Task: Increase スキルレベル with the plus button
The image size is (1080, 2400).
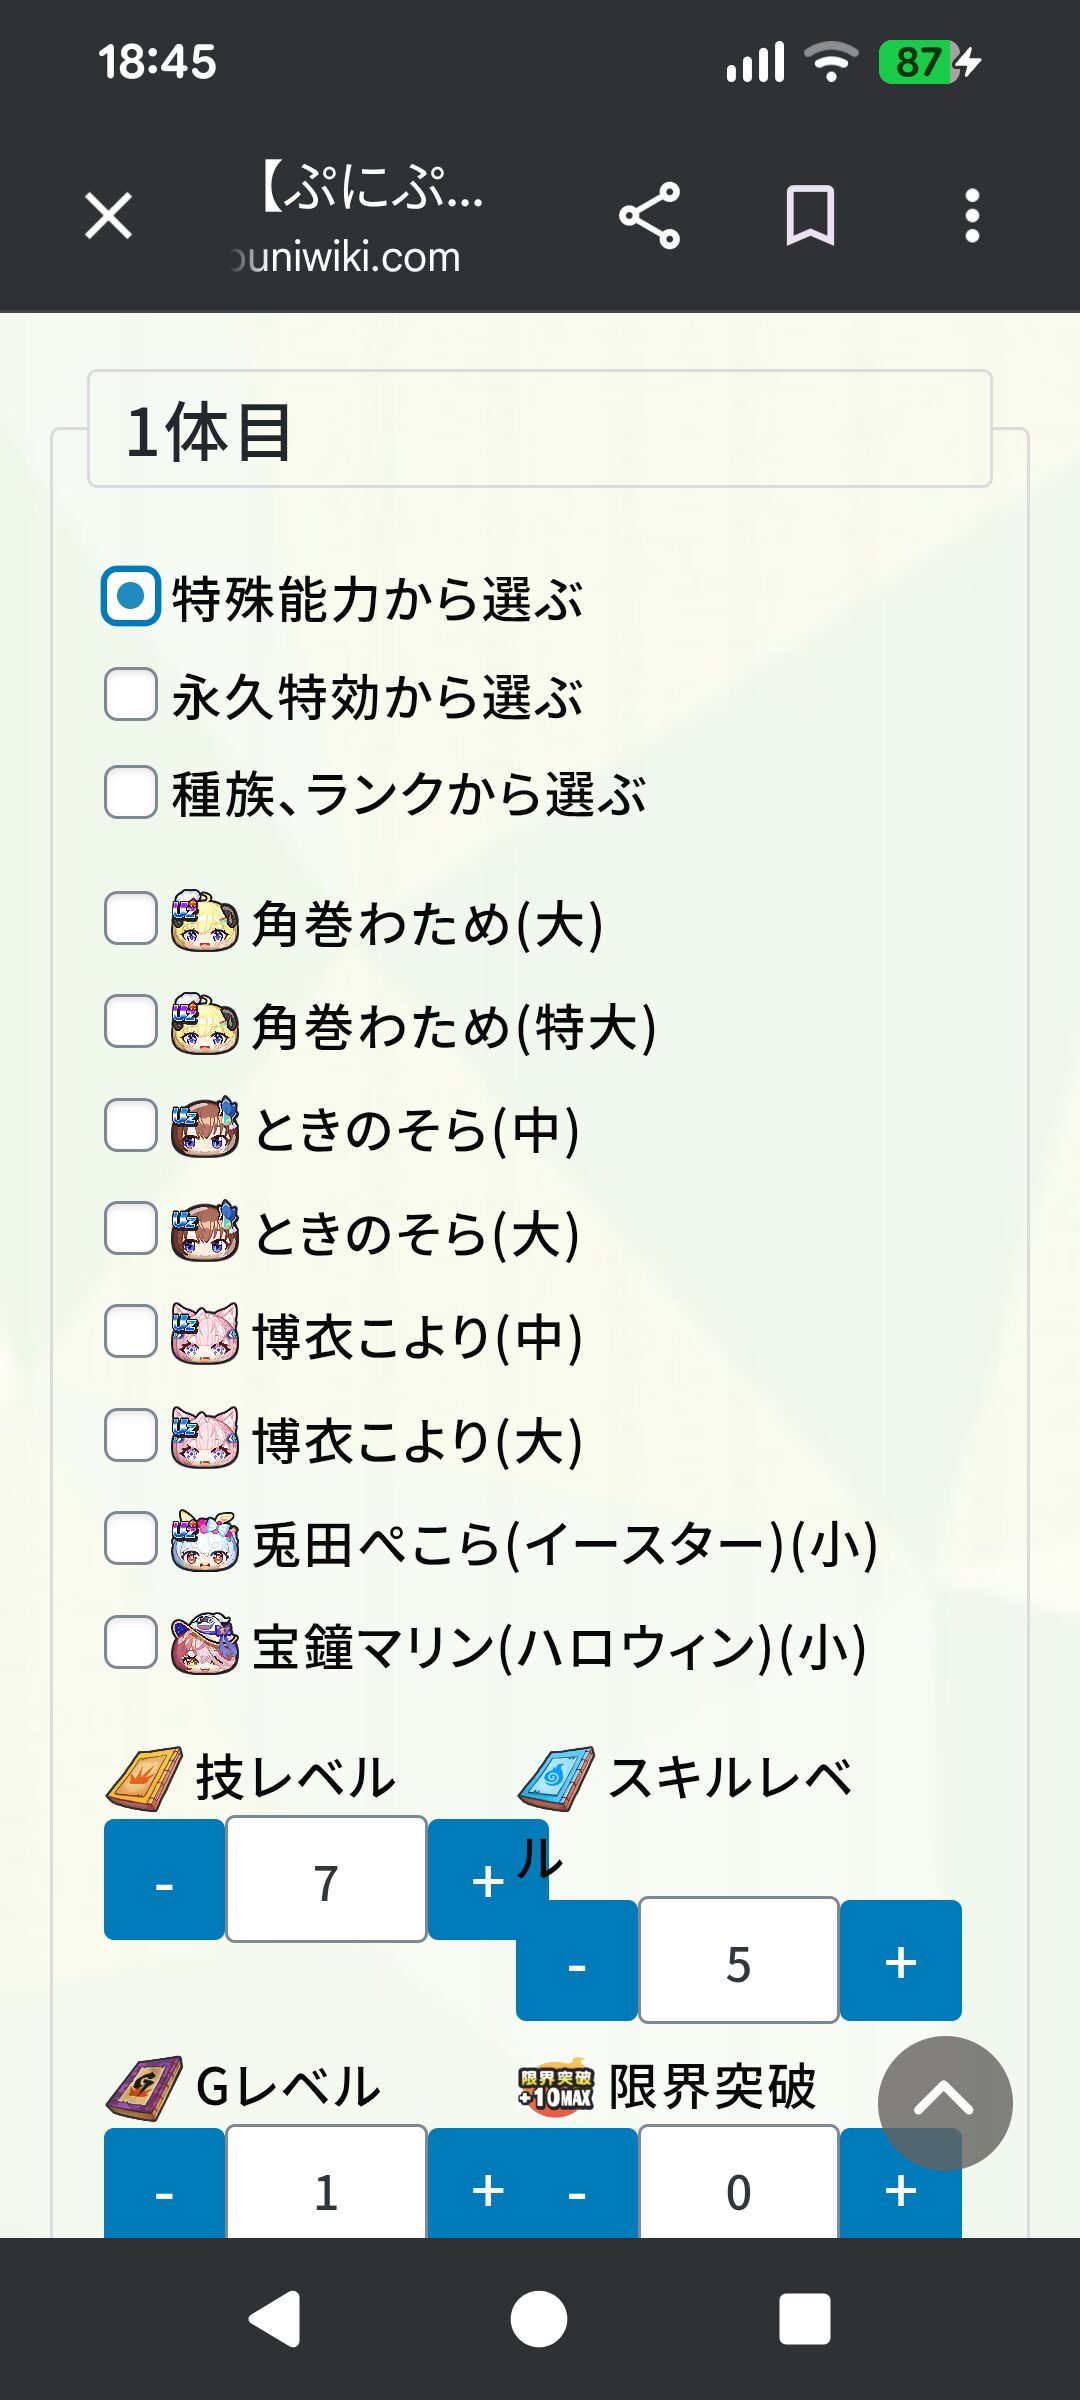Action: click(901, 1961)
